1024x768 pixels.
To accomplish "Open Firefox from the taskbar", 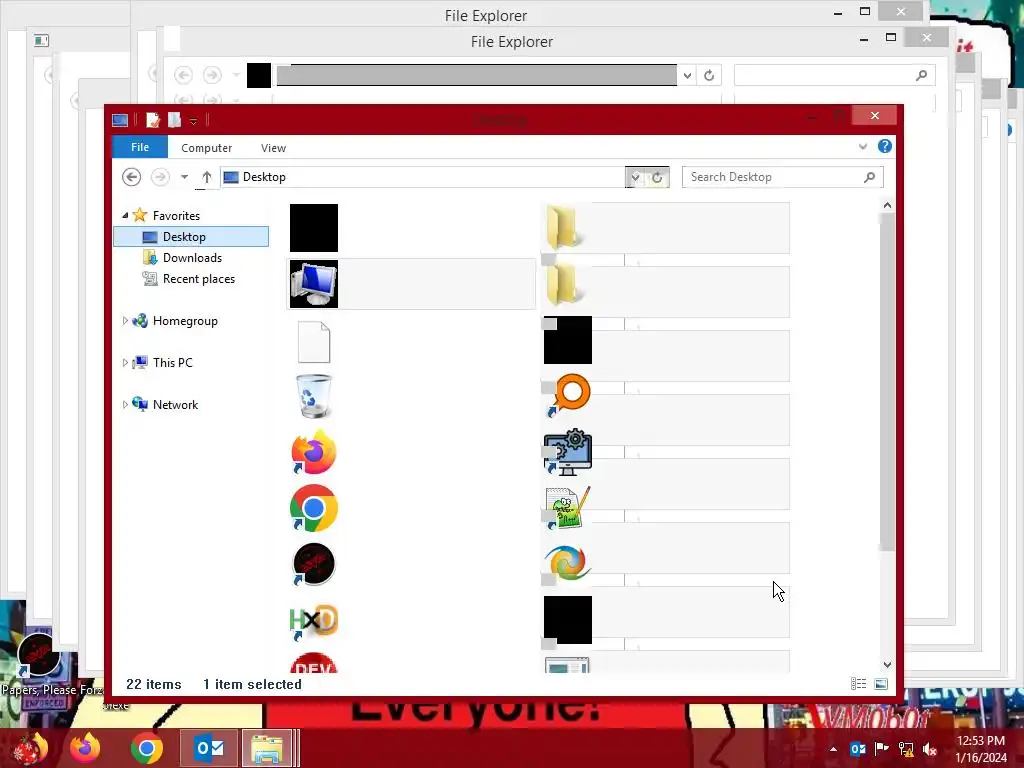I will [x=85, y=748].
